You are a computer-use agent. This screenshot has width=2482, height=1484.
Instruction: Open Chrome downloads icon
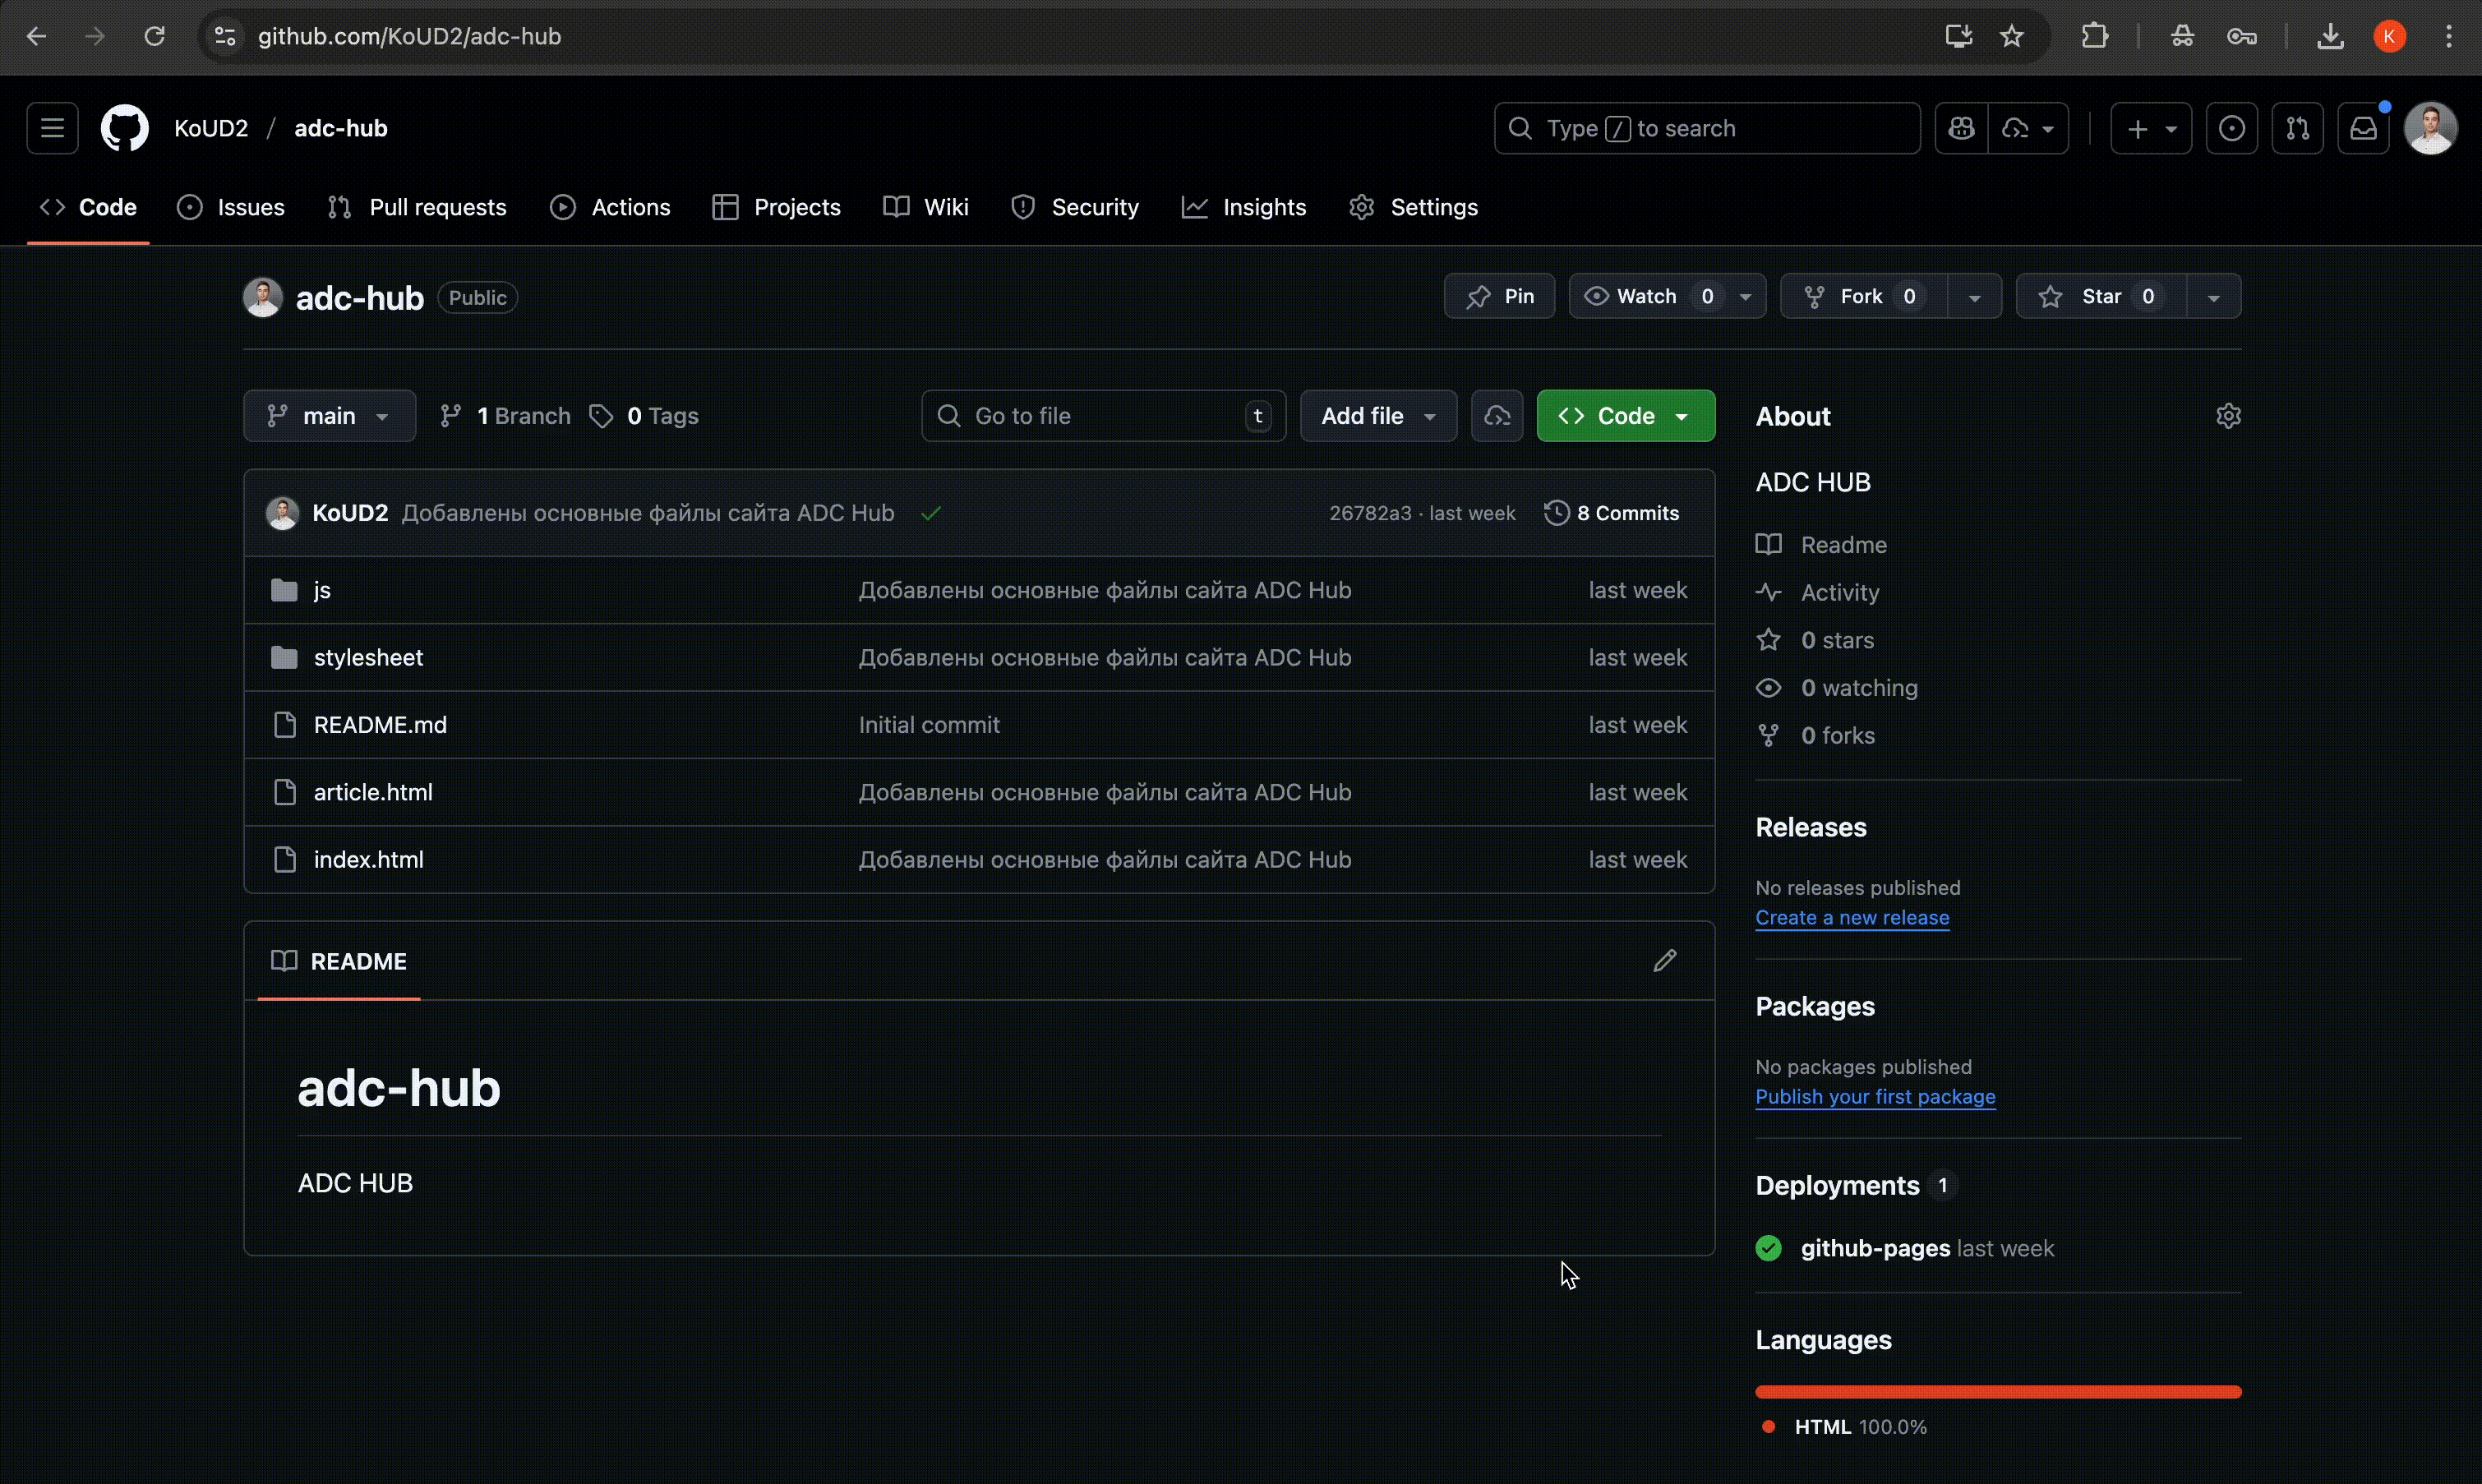2330,37
